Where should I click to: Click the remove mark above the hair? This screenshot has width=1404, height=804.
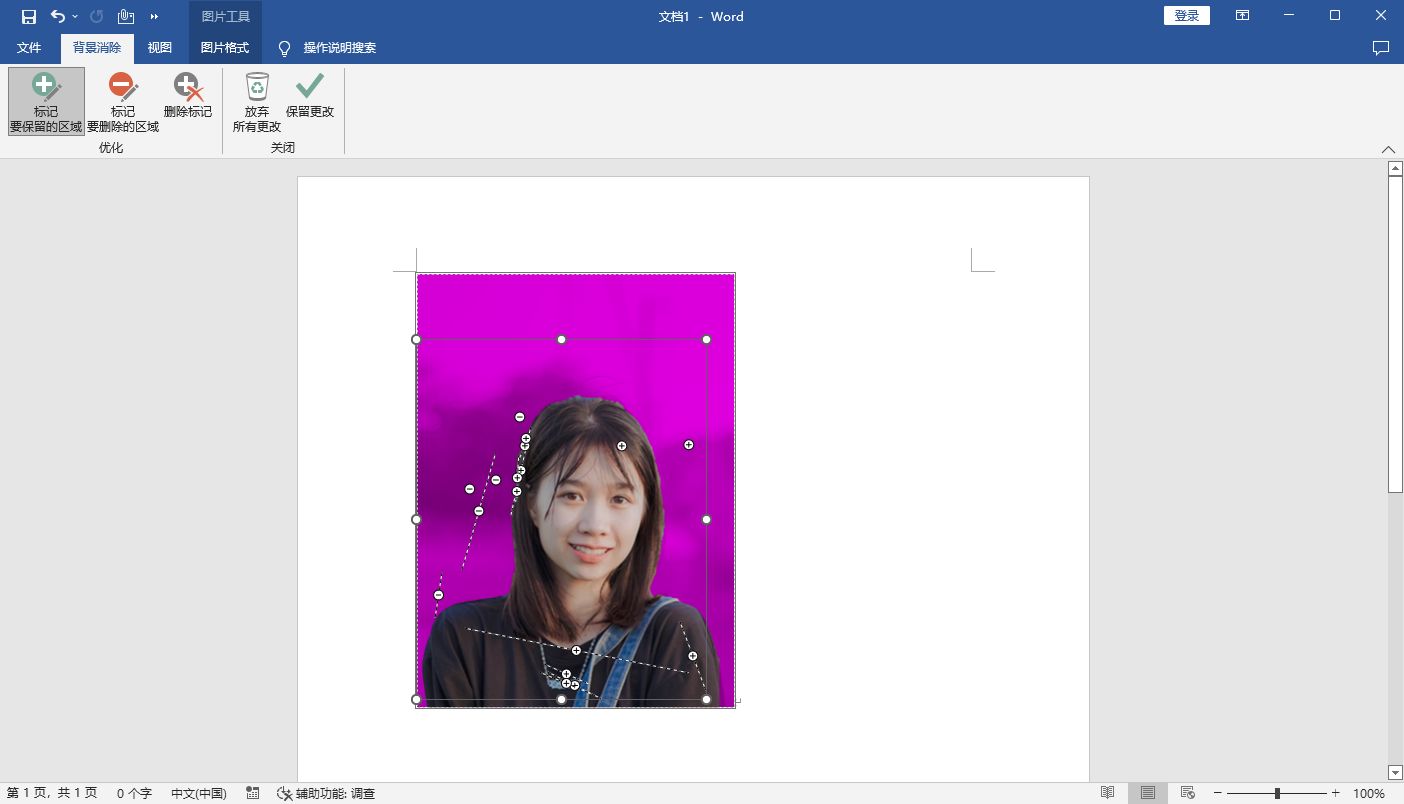[519, 417]
